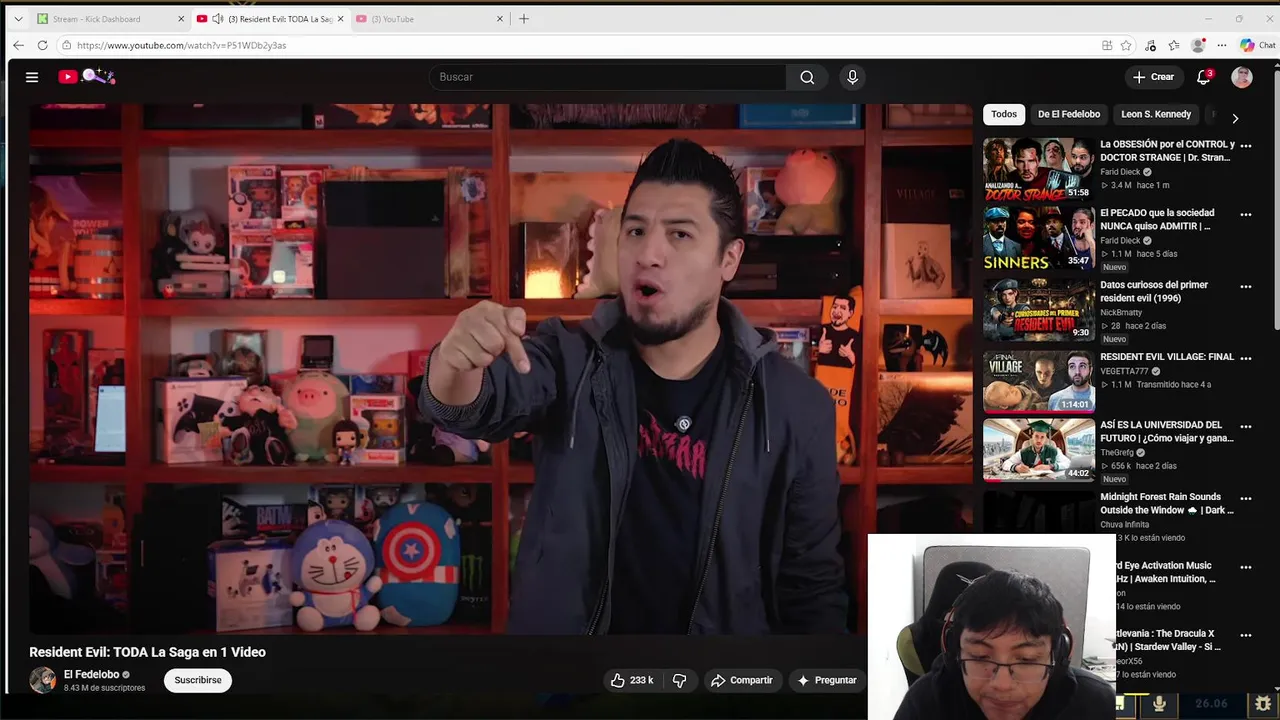Open a new browser tab with plus
This screenshot has height=720, width=1280.
[x=523, y=18]
